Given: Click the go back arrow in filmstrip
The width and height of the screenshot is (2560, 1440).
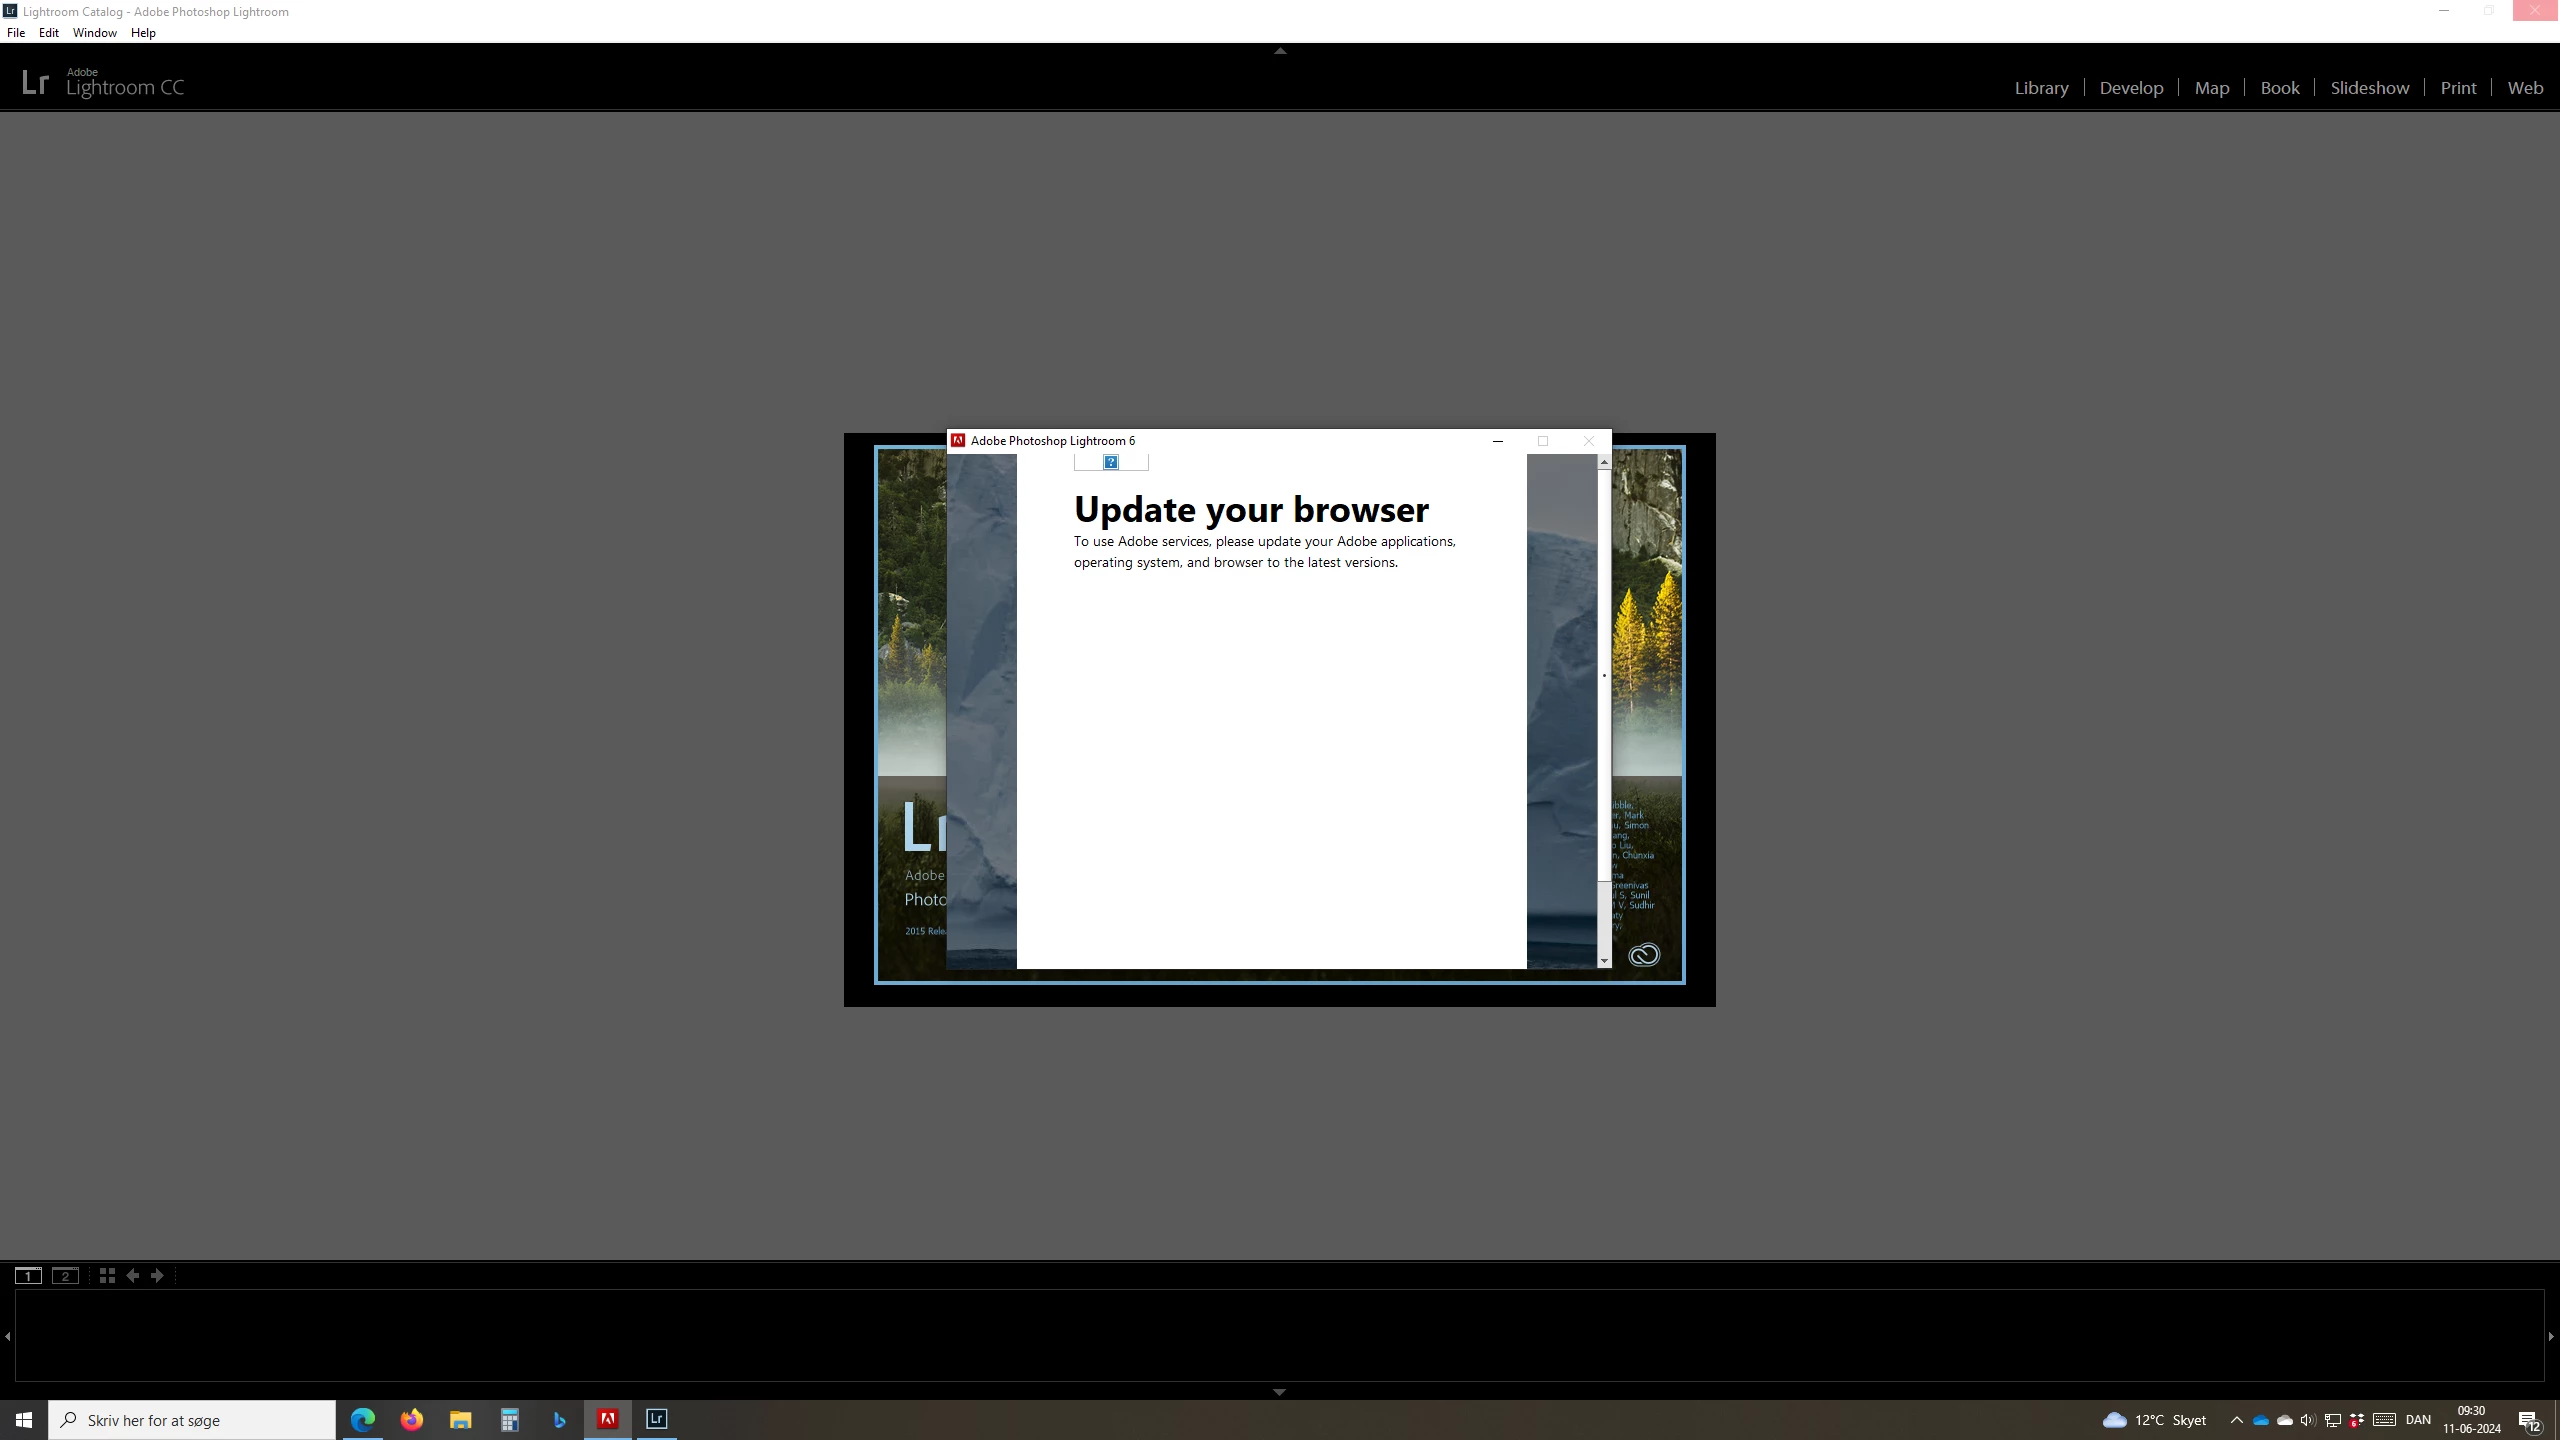Looking at the screenshot, I should point(132,1275).
